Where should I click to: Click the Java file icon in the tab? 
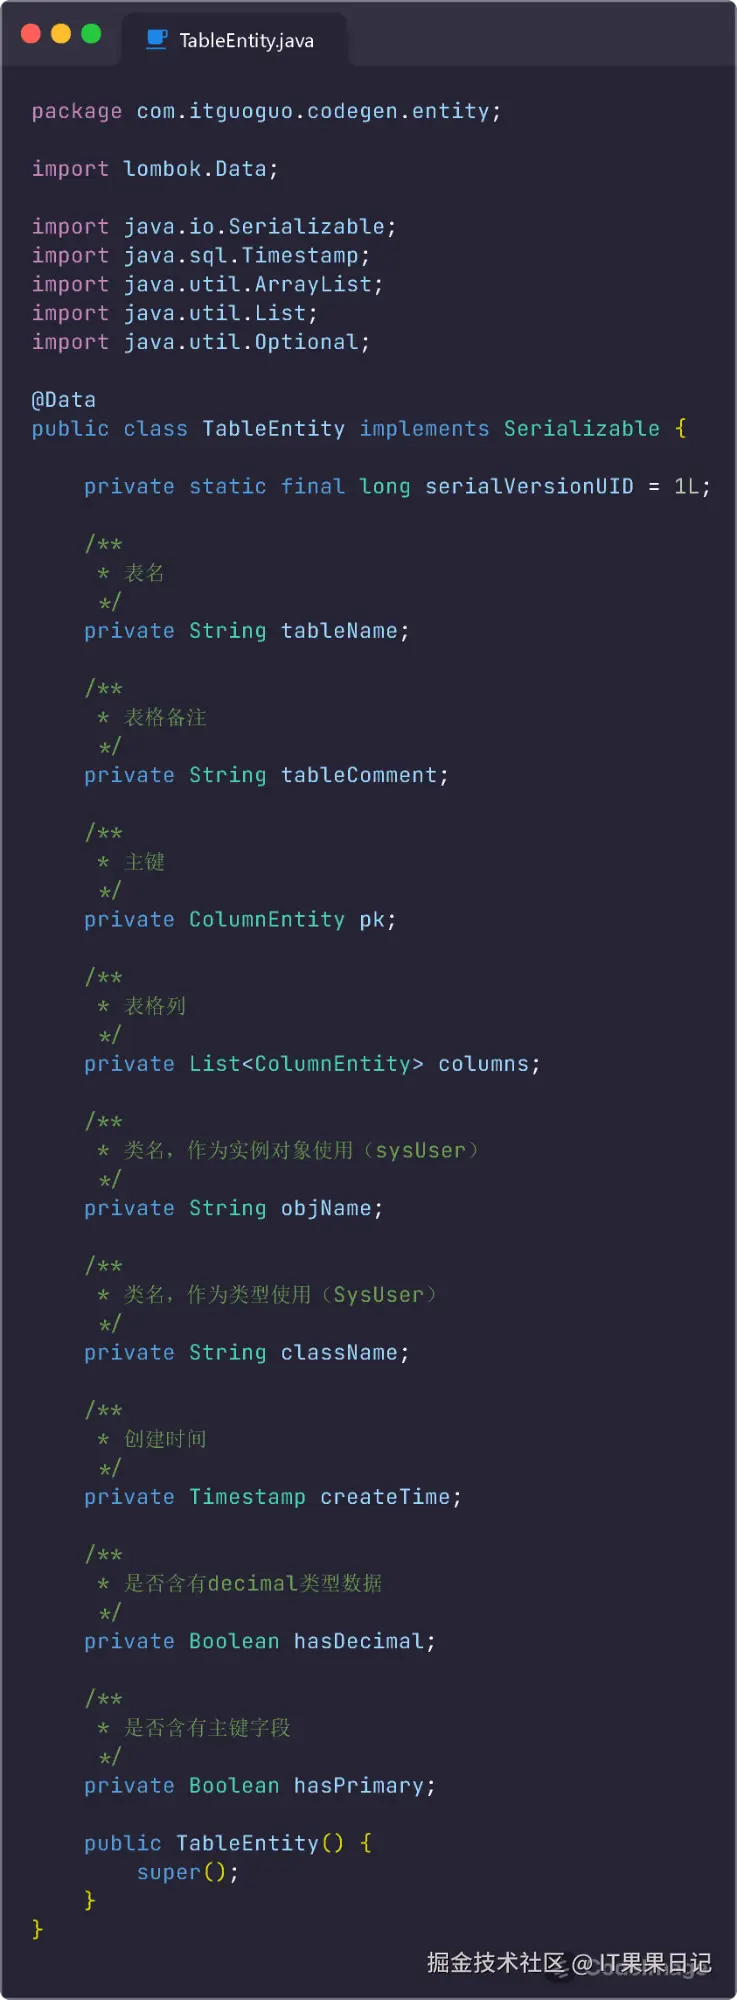(x=157, y=39)
